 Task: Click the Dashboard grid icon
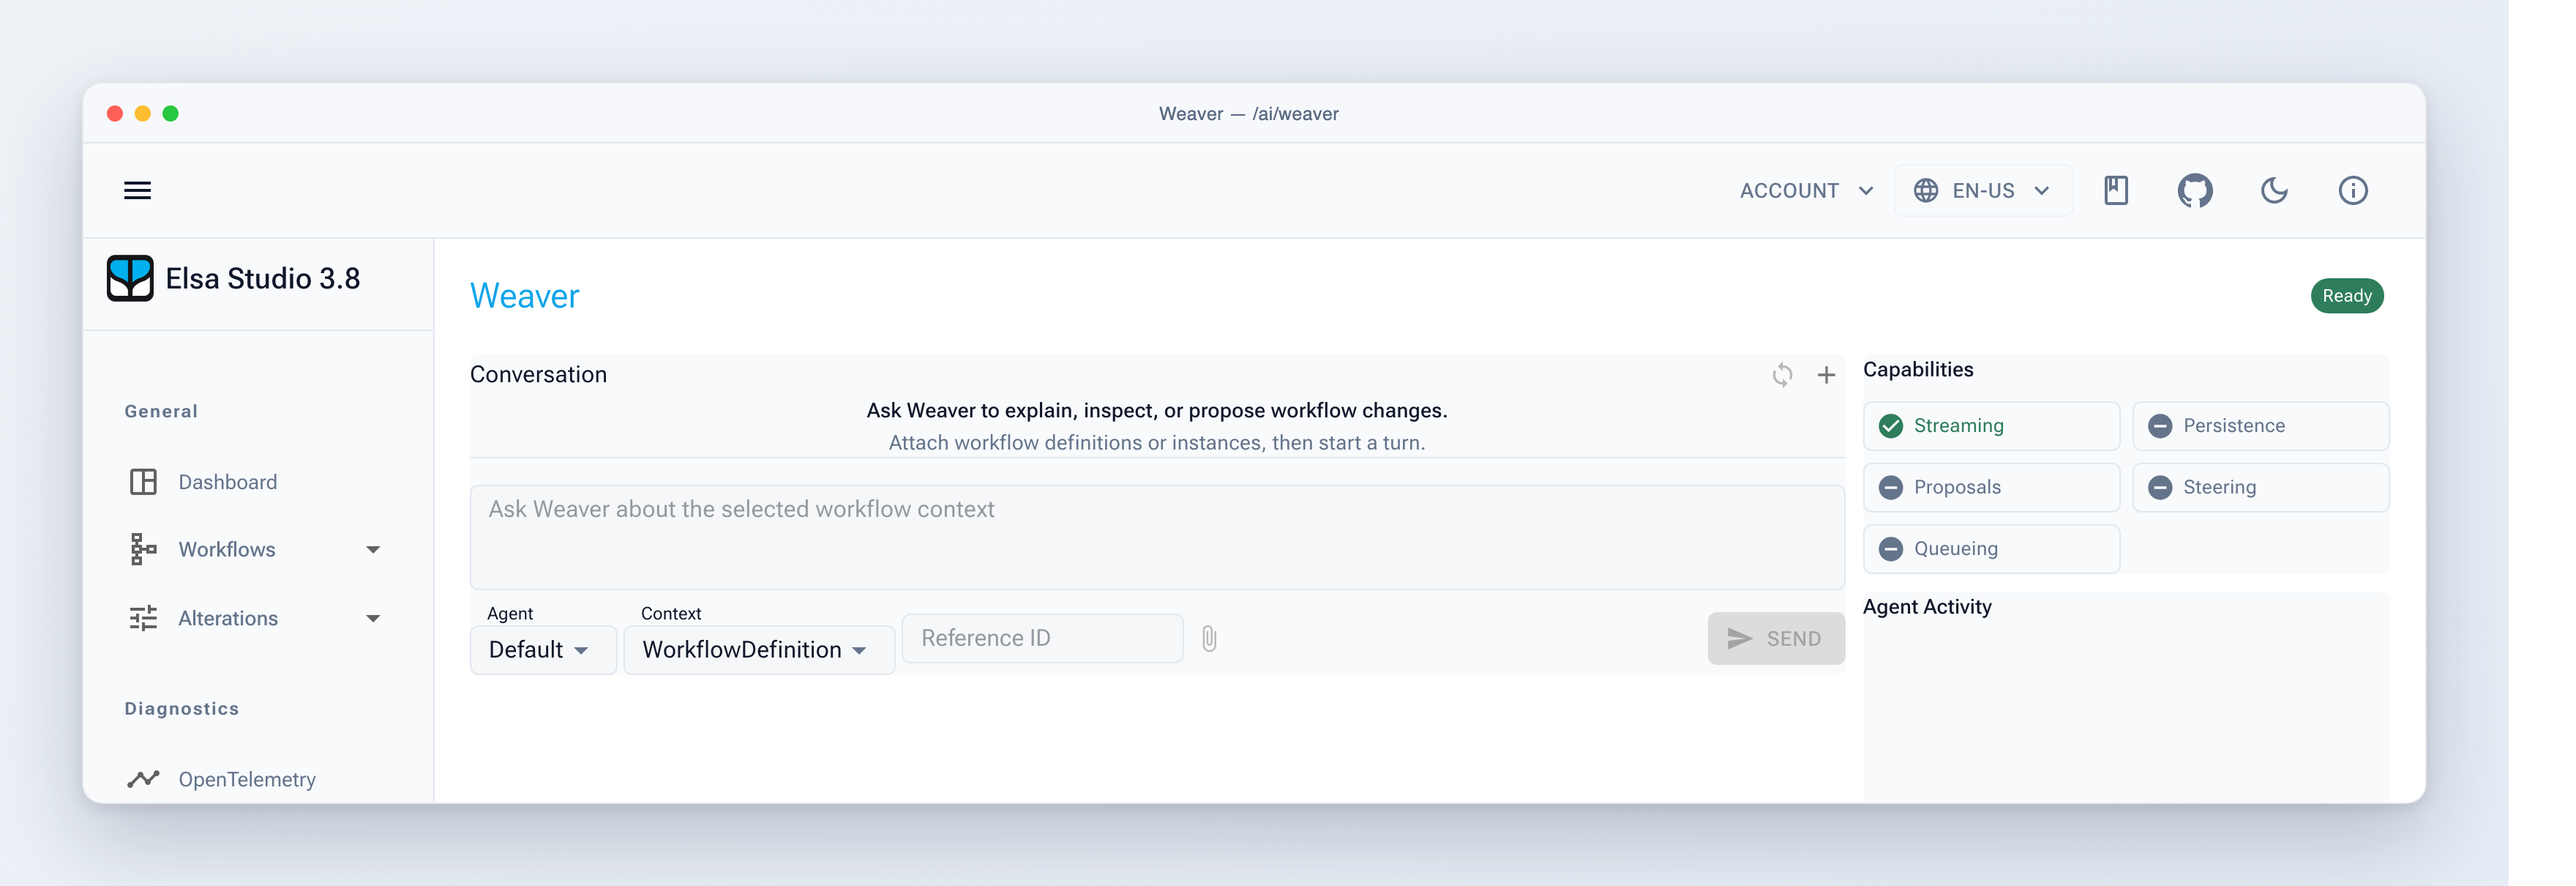click(x=143, y=482)
